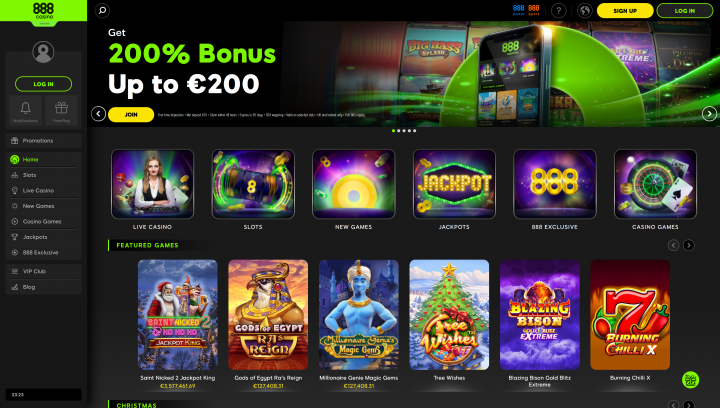Click the yellow SIGN UP button

pos(625,11)
